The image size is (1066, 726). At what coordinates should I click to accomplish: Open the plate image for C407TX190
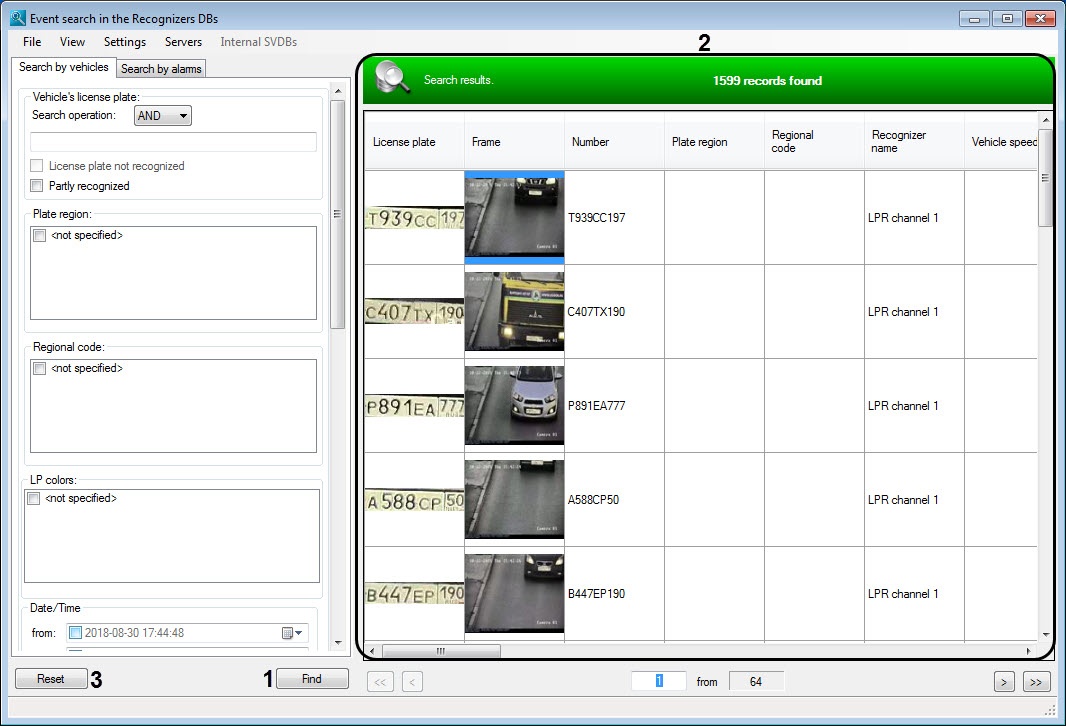(x=414, y=312)
